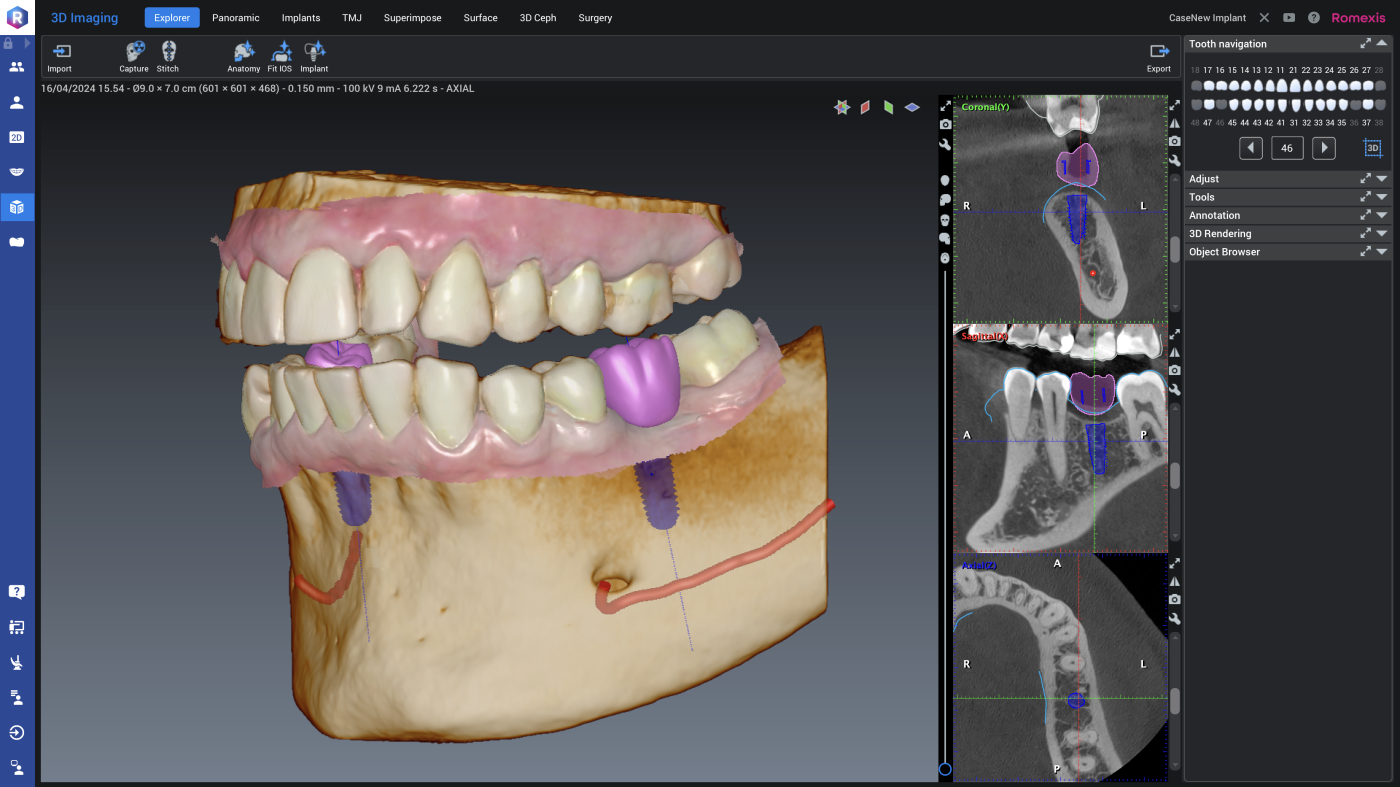Viewport: 1400px width, 787px height.
Task: Open the Implants tab
Action: [x=301, y=18]
